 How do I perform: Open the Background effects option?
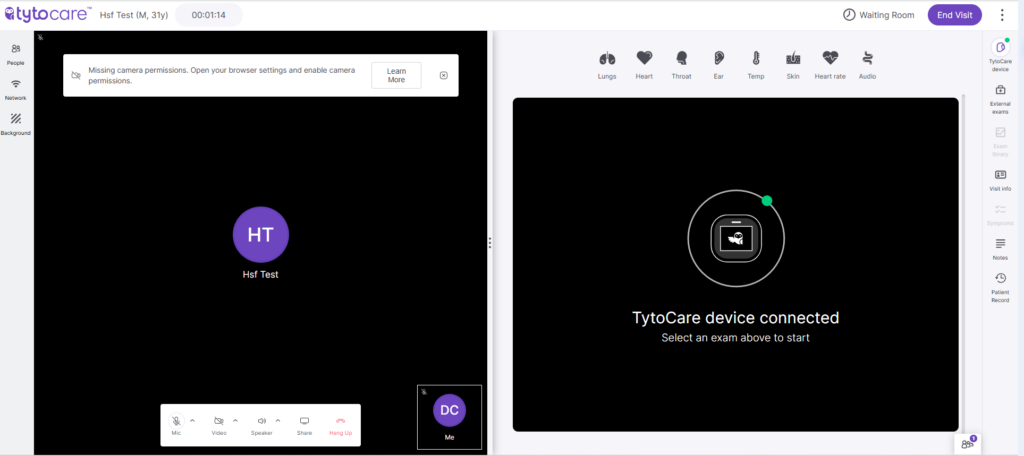pyautogui.click(x=16, y=124)
